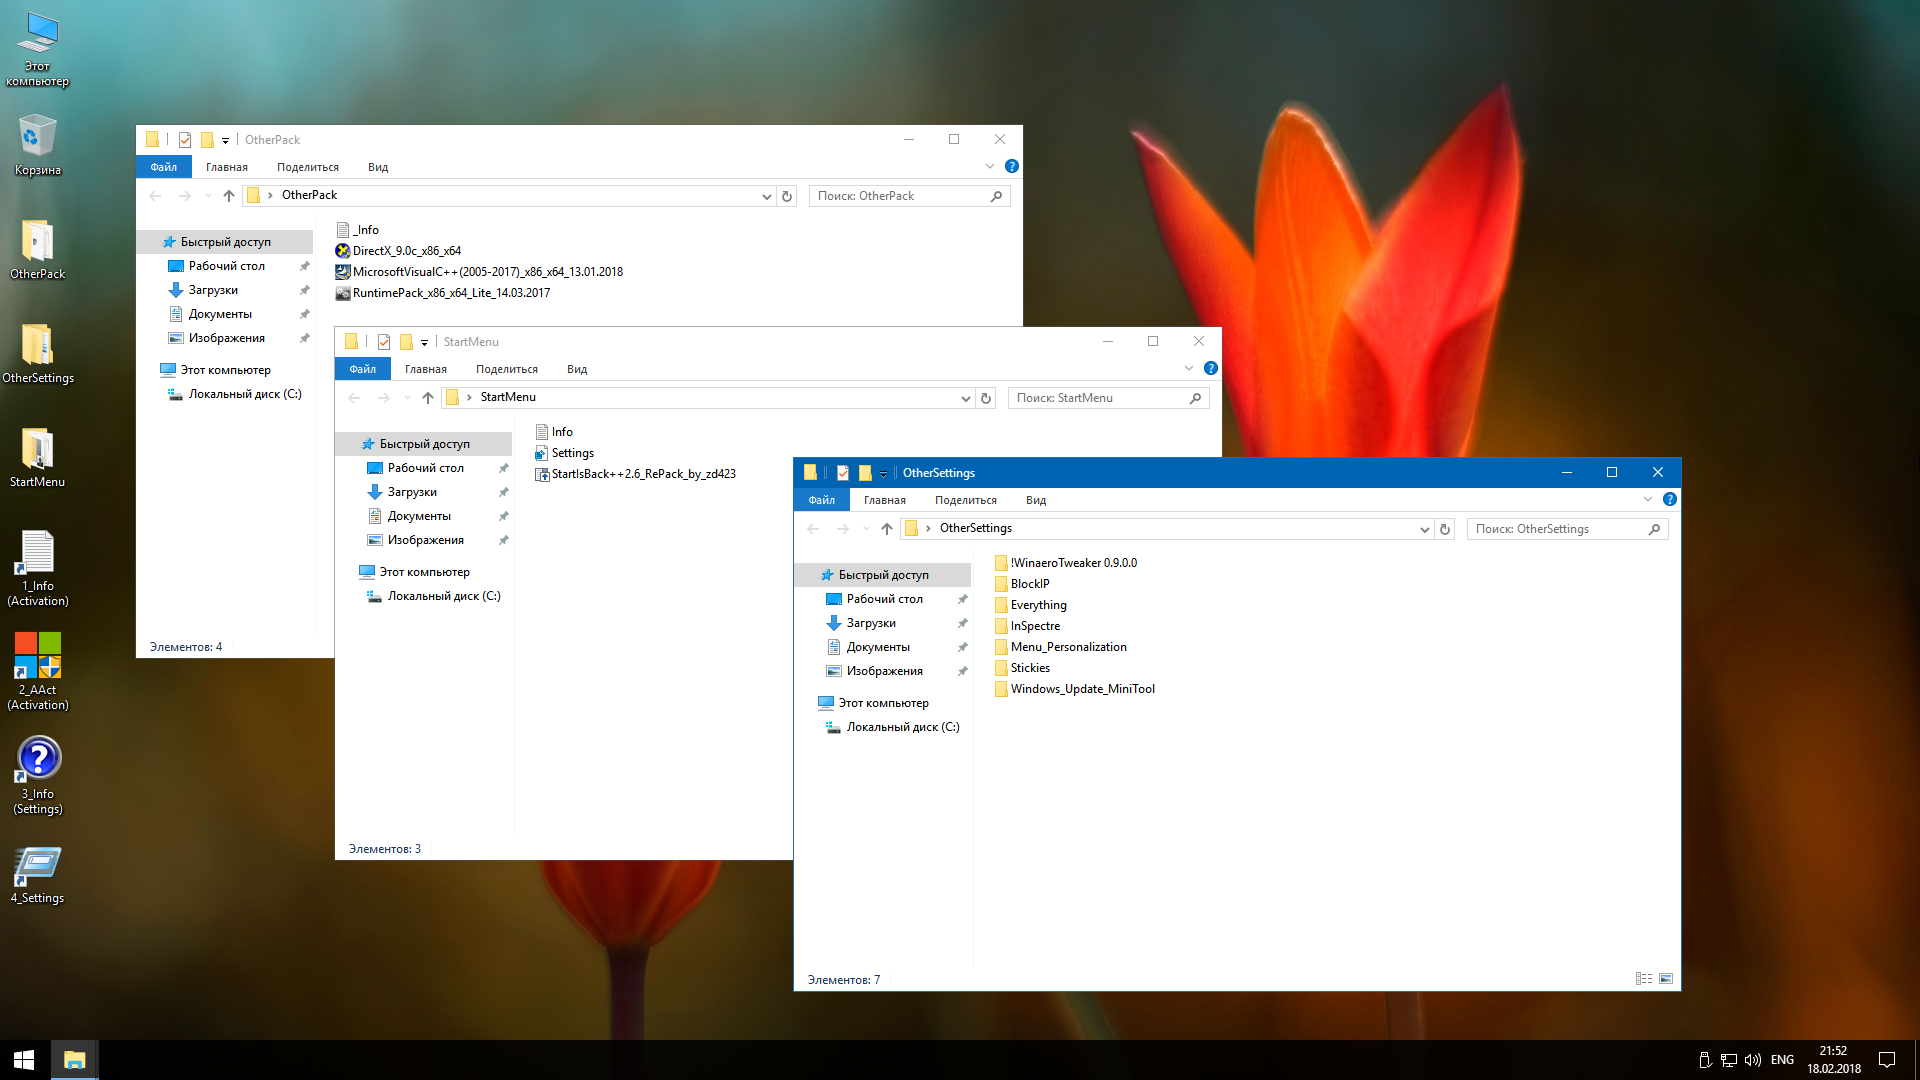Image resolution: width=1920 pixels, height=1080 pixels.
Task: Expand the ribbon in the OtherSettings window
Action: [1648, 500]
